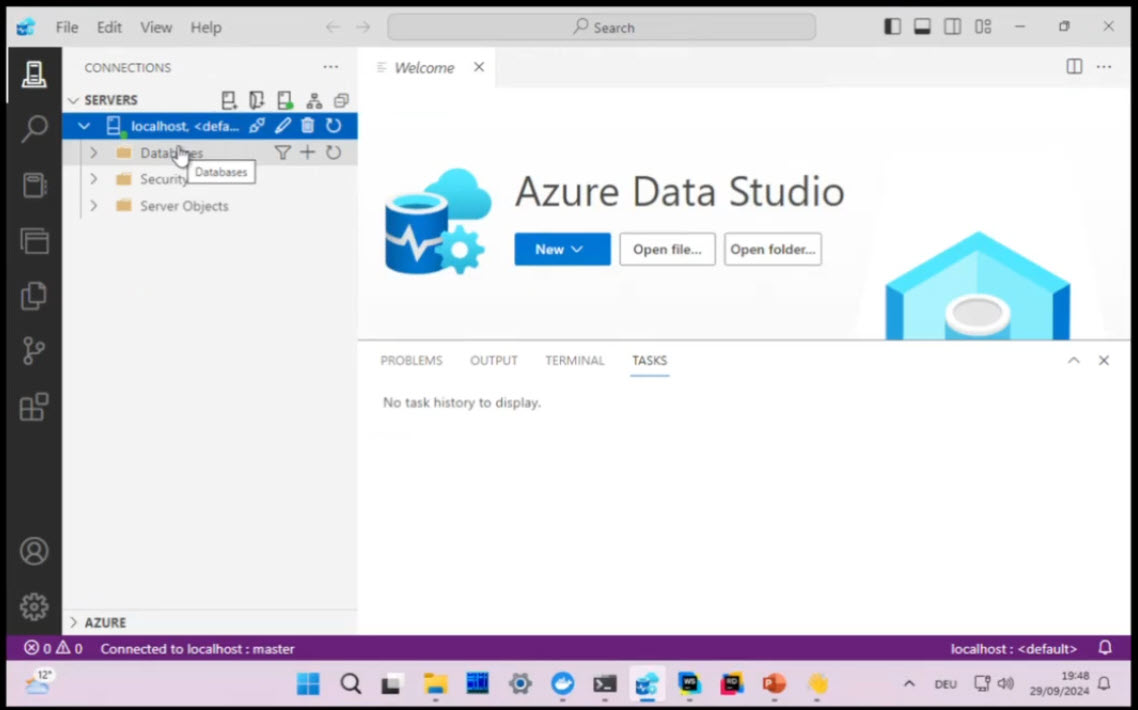The image size is (1138, 710).
Task: Click localhost : <default> in status bar
Action: [x=1014, y=648]
